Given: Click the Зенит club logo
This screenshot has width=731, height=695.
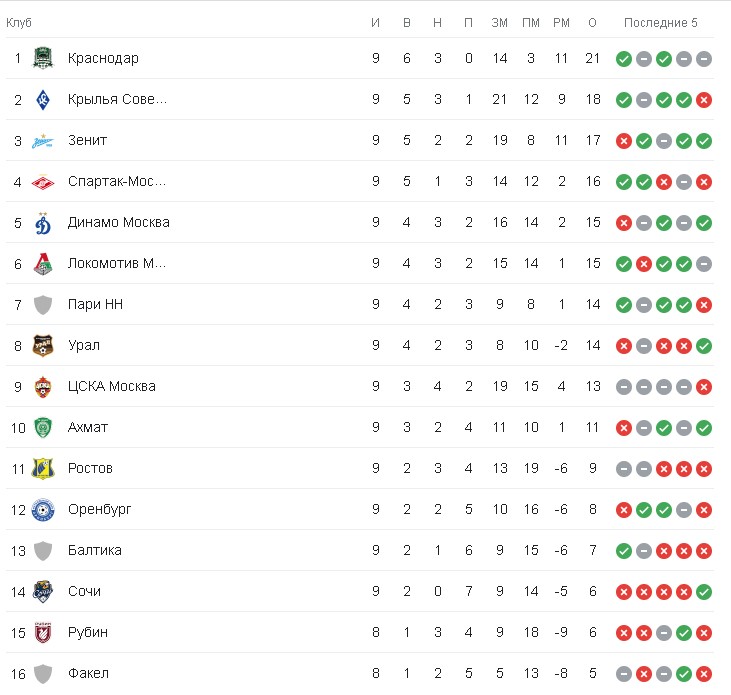Looking at the screenshot, I should coord(43,140).
